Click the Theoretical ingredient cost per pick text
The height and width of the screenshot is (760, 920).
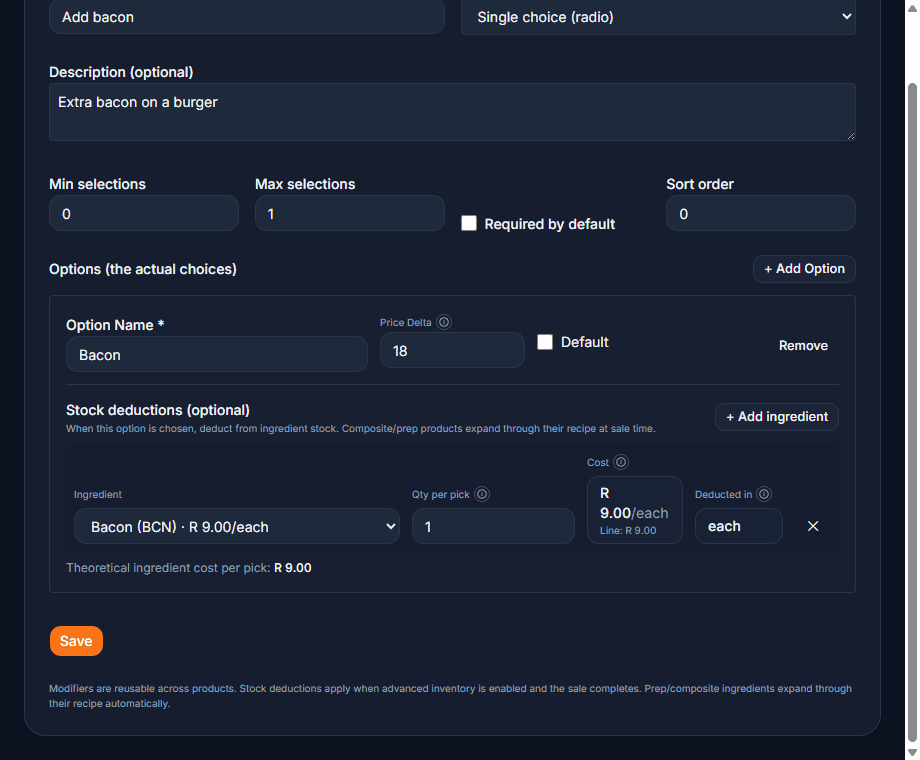(x=188, y=568)
